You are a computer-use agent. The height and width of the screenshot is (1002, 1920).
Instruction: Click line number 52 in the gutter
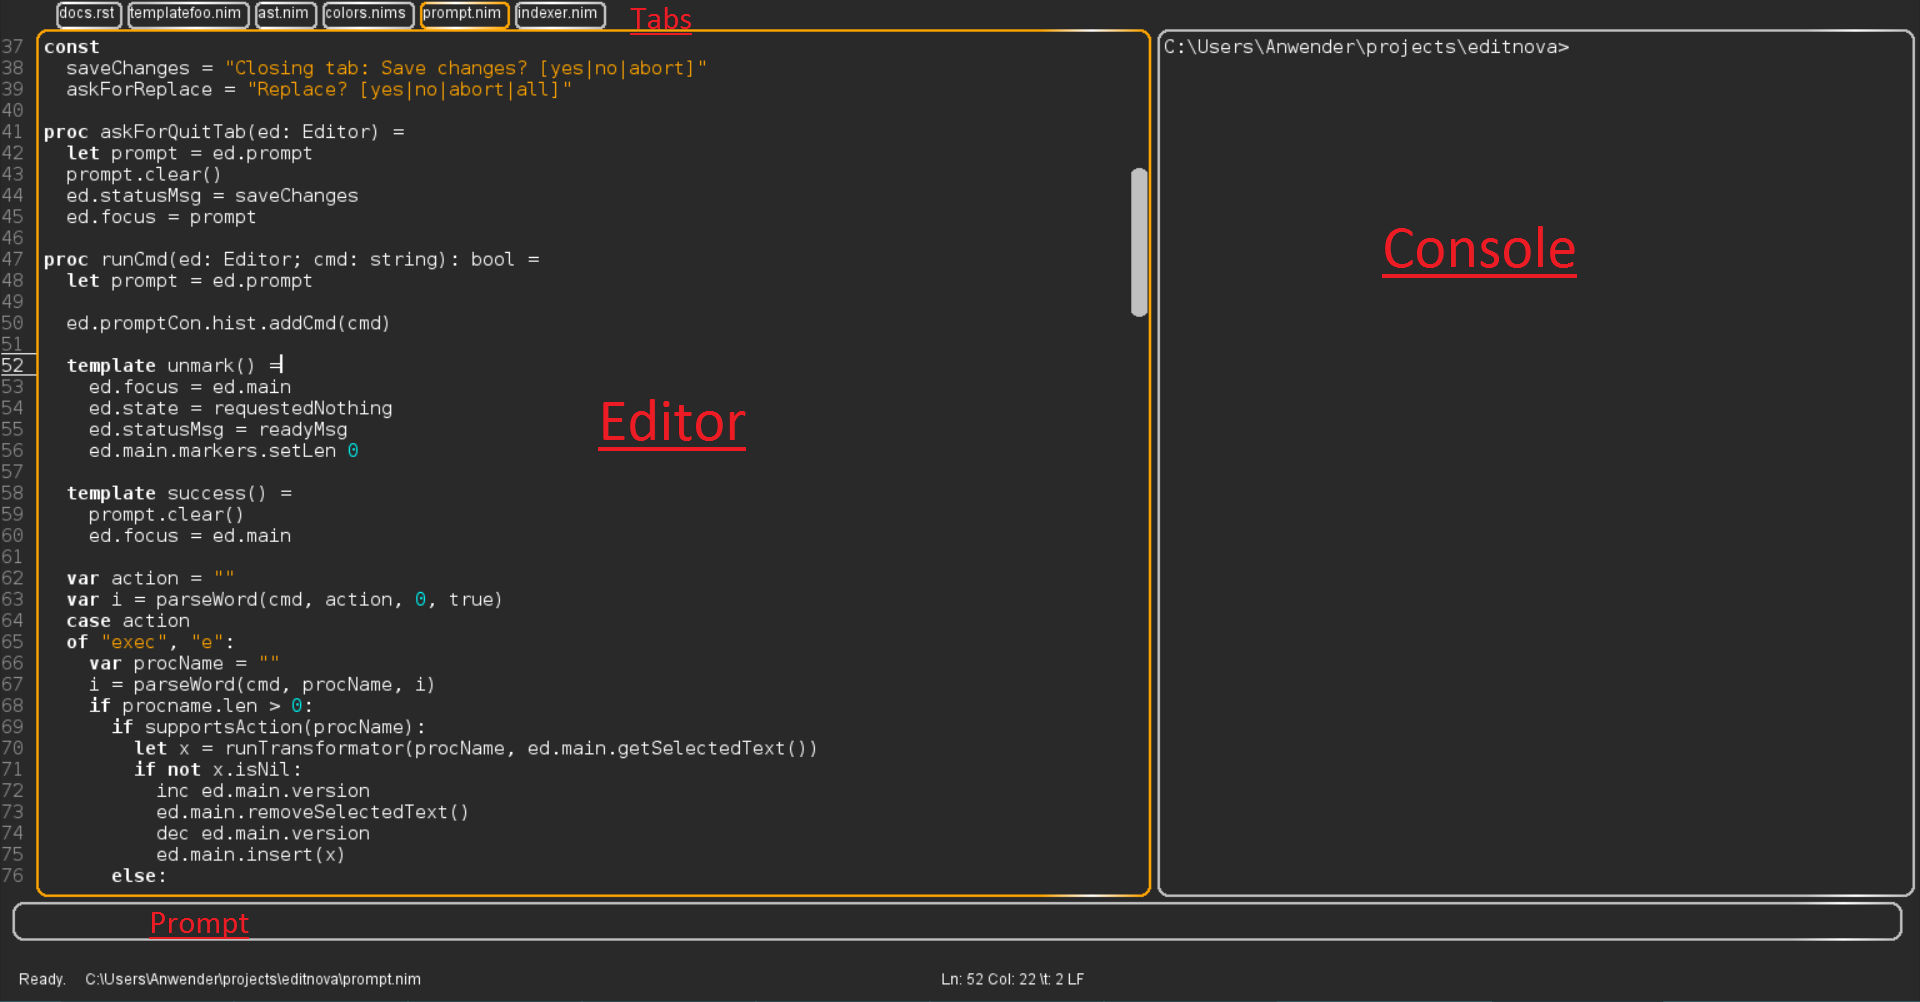(13, 365)
